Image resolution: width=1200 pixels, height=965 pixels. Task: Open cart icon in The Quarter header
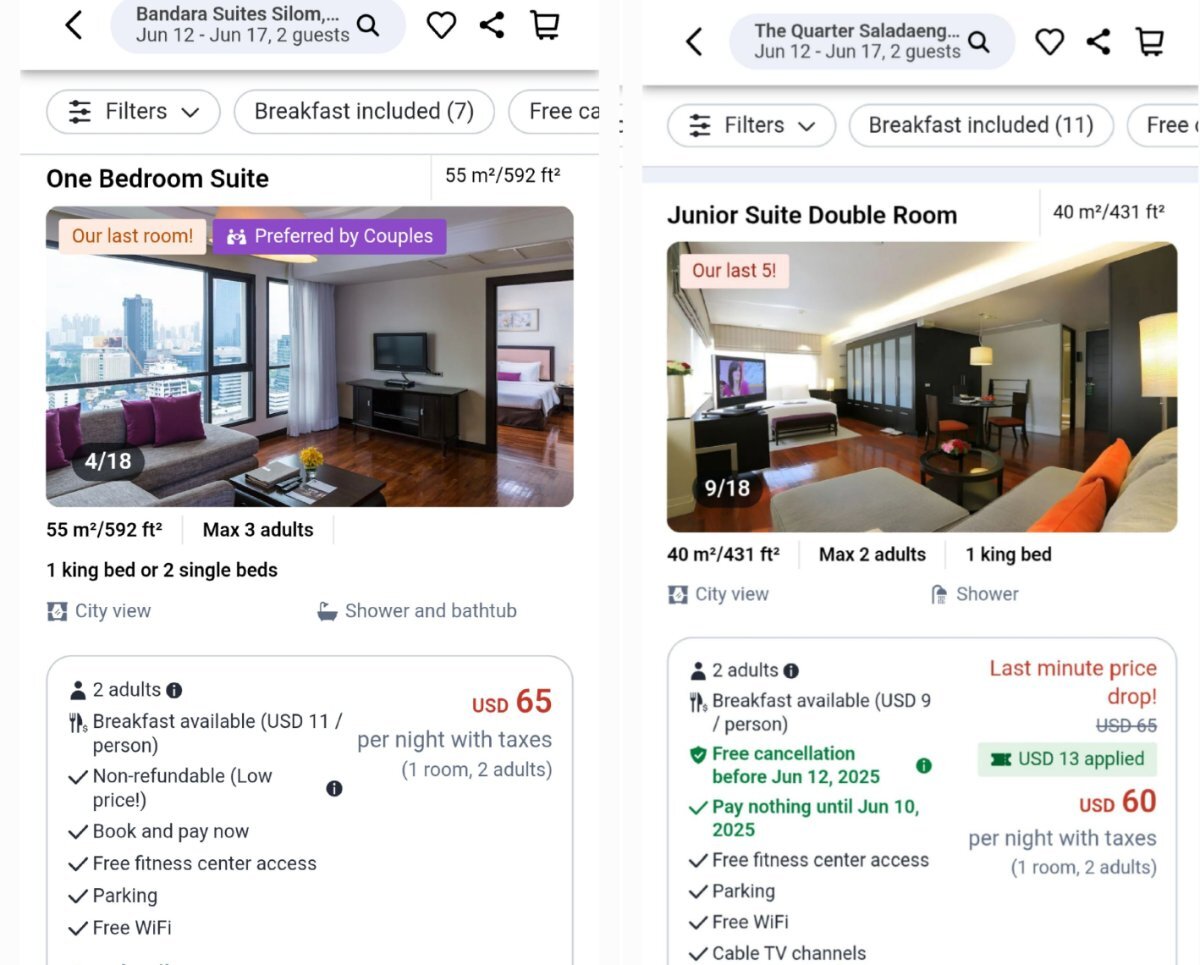coord(1150,41)
